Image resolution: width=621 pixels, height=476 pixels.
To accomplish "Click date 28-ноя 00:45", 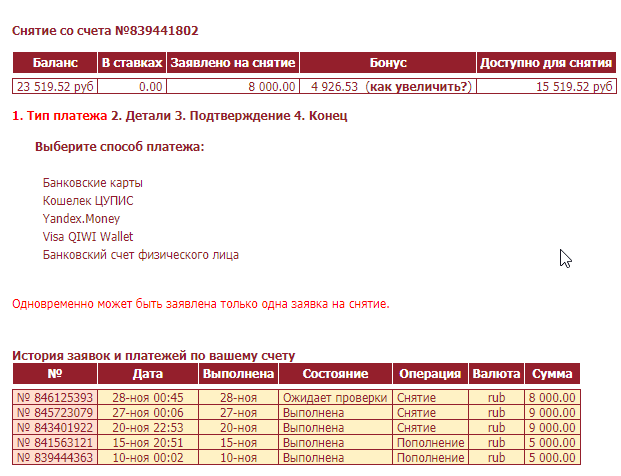I will click(x=148, y=398).
